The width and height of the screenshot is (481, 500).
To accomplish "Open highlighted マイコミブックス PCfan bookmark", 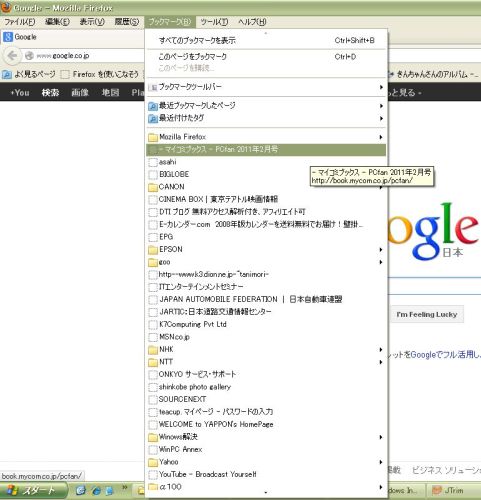I will pos(266,149).
